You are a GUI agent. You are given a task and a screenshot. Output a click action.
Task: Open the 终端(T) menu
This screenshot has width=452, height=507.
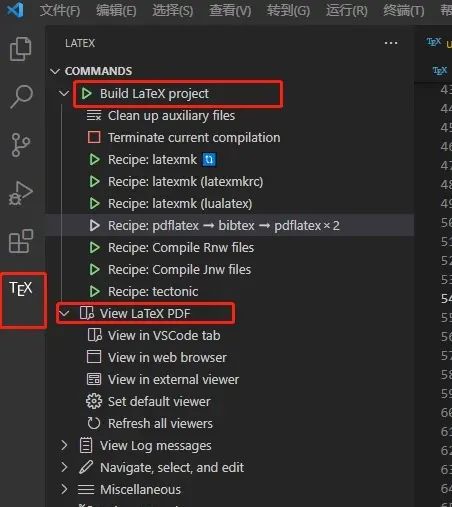[x=404, y=11]
